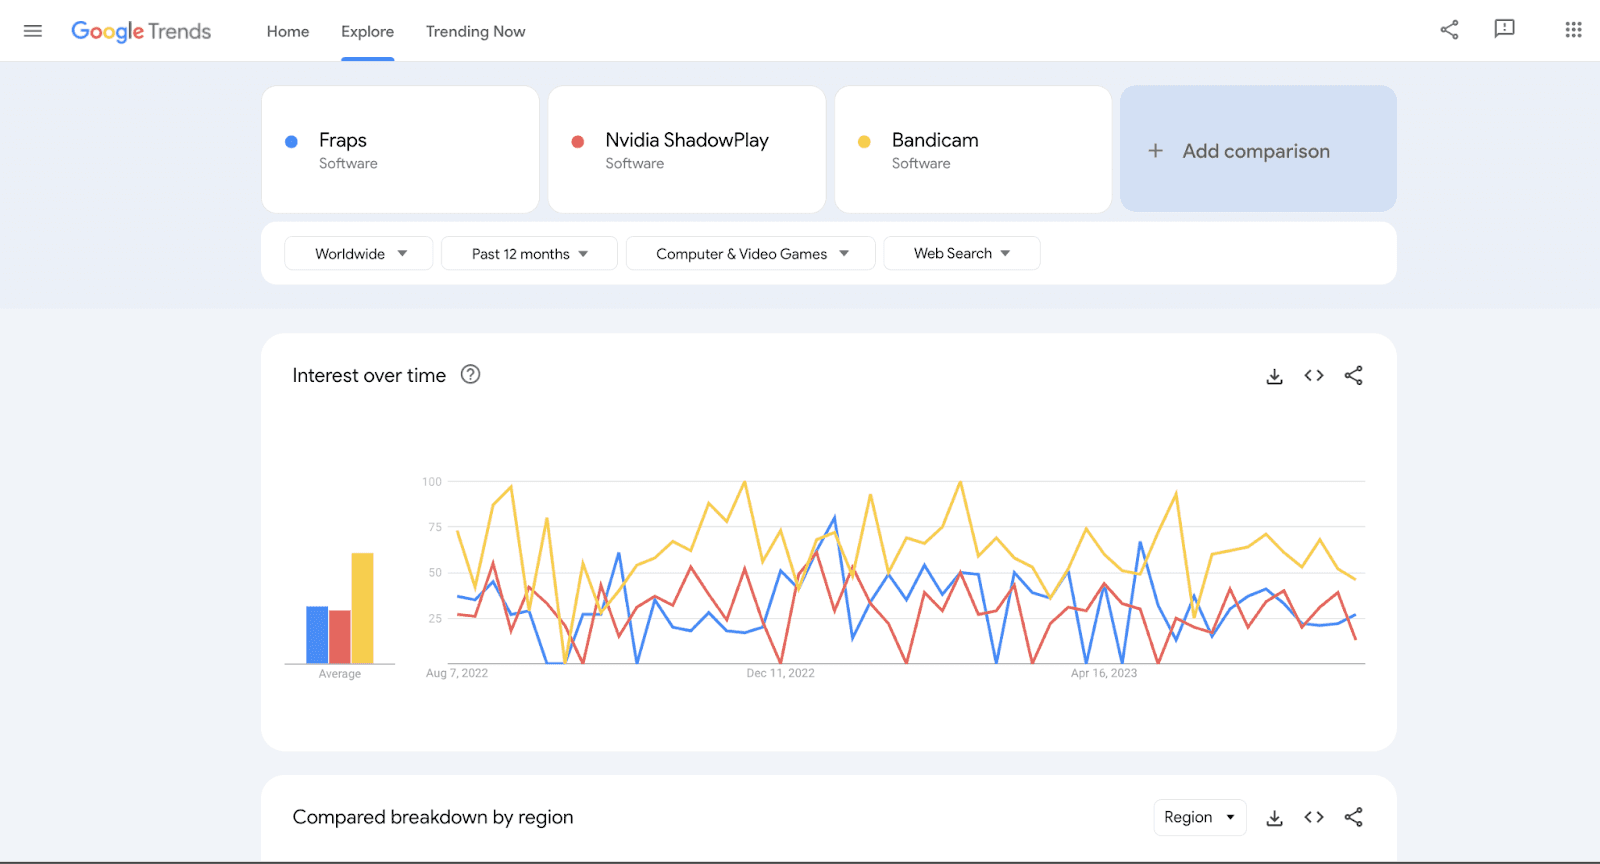Screen dimensions: 1600x864
Task: Open Computer & Video Games category dropdown
Action: [x=751, y=254]
